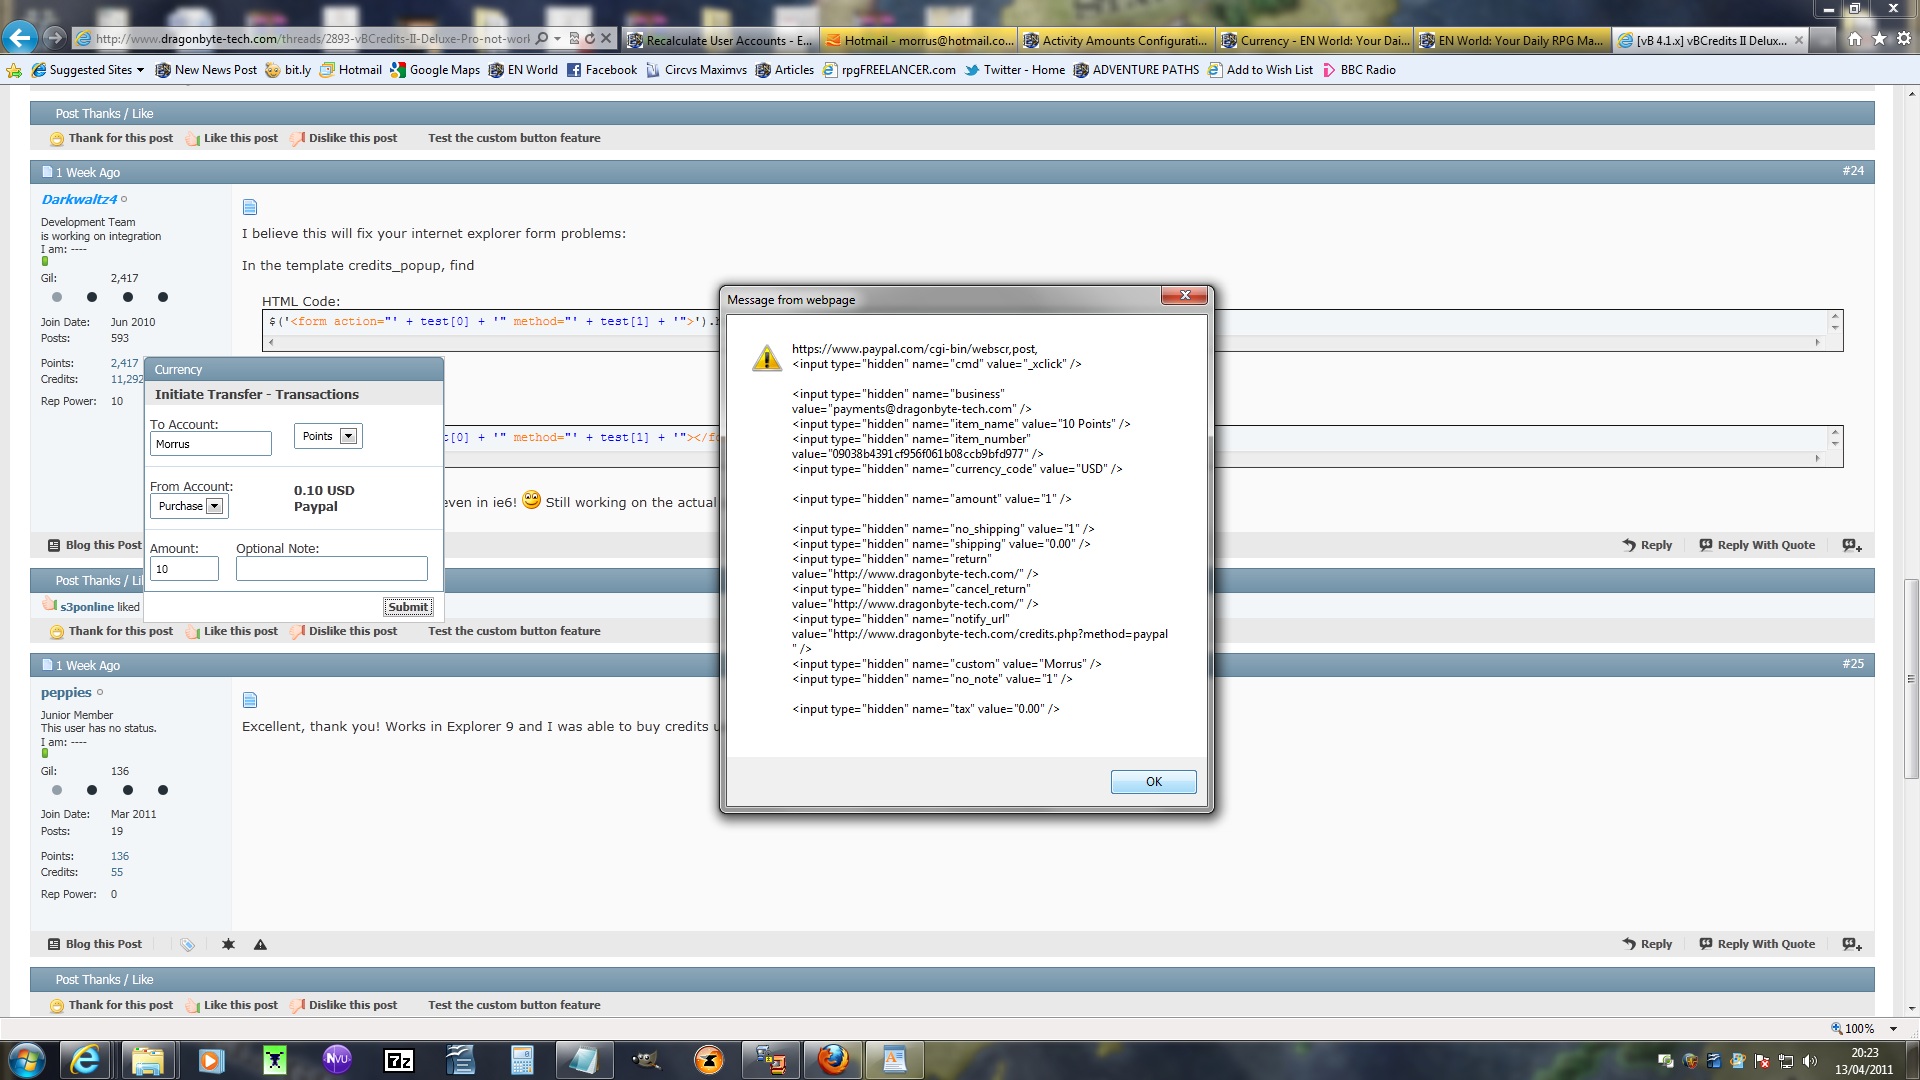This screenshot has width=1920, height=1080.
Task: Click the browser Forward arrow
Action: (x=55, y=38)
